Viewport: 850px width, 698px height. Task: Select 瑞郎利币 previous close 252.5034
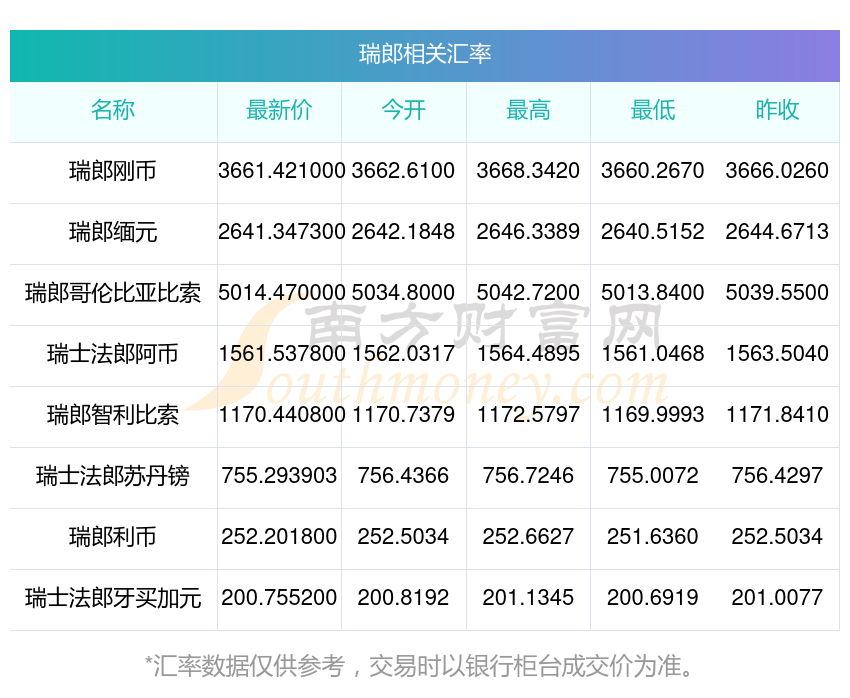(x=777, y=537)
